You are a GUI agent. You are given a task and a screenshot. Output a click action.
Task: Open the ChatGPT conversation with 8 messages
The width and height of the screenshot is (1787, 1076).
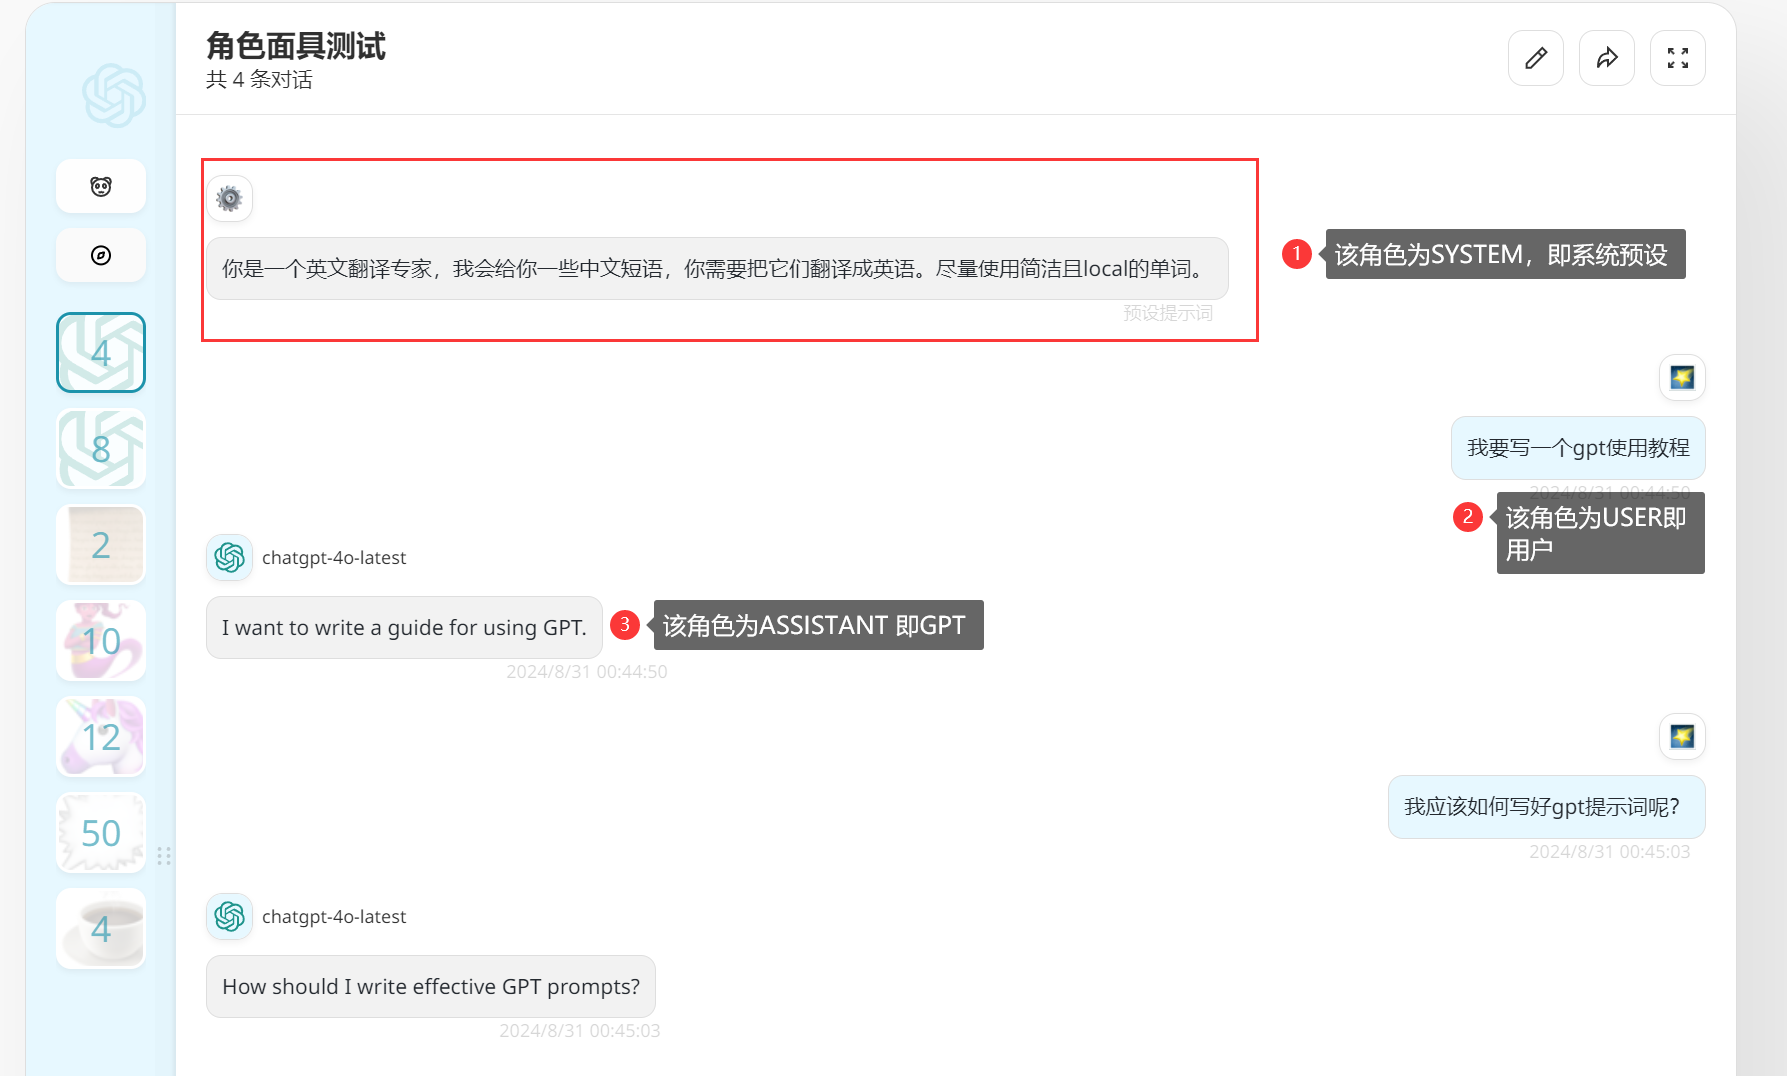tap(100, 448)
